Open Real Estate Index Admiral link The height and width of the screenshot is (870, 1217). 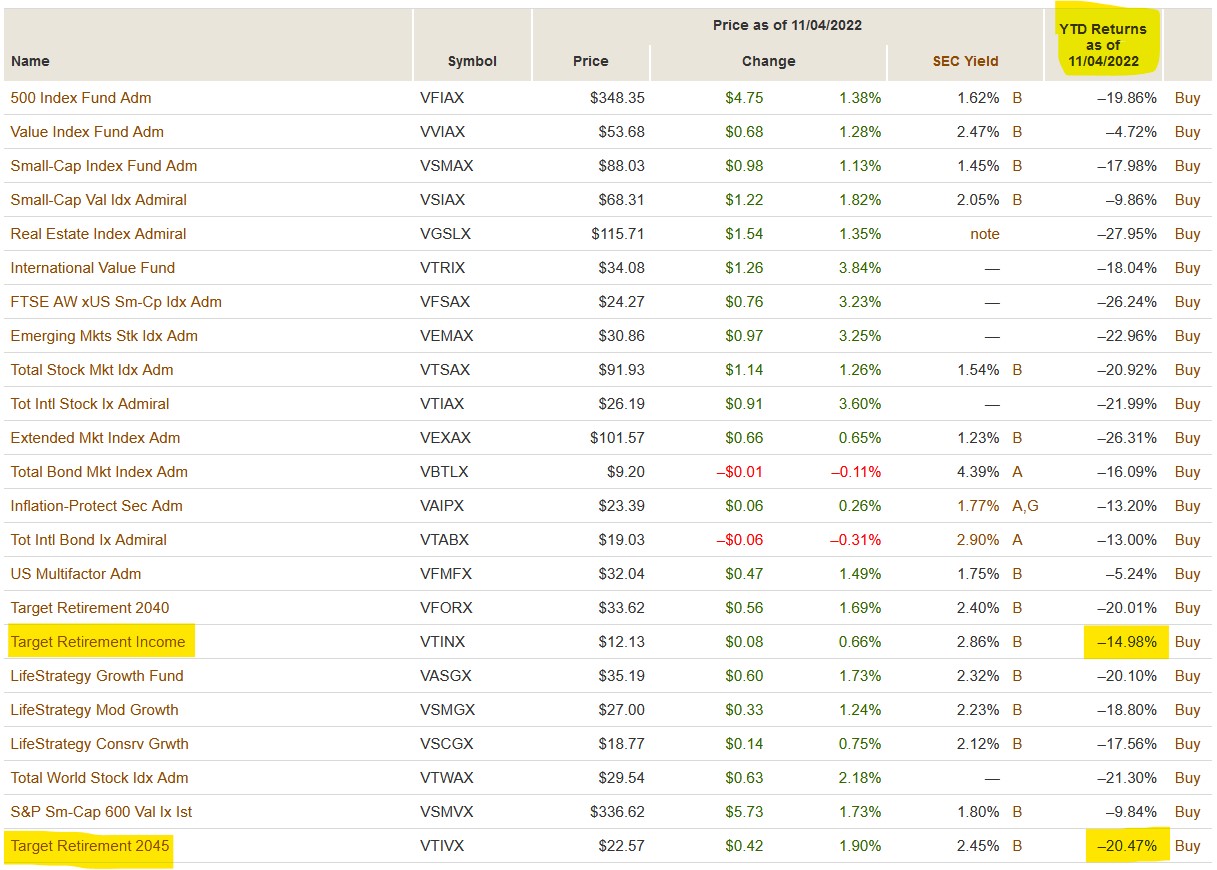(99, 234)
